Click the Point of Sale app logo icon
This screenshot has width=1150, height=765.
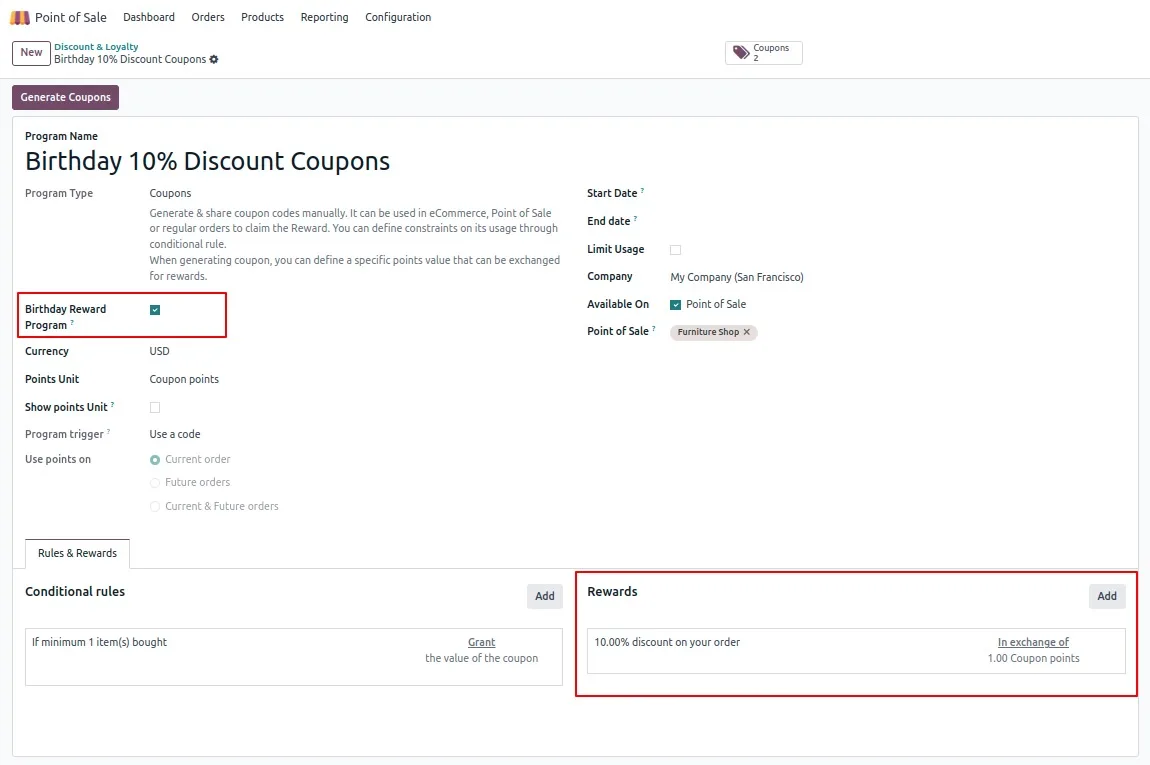[20, 18]
